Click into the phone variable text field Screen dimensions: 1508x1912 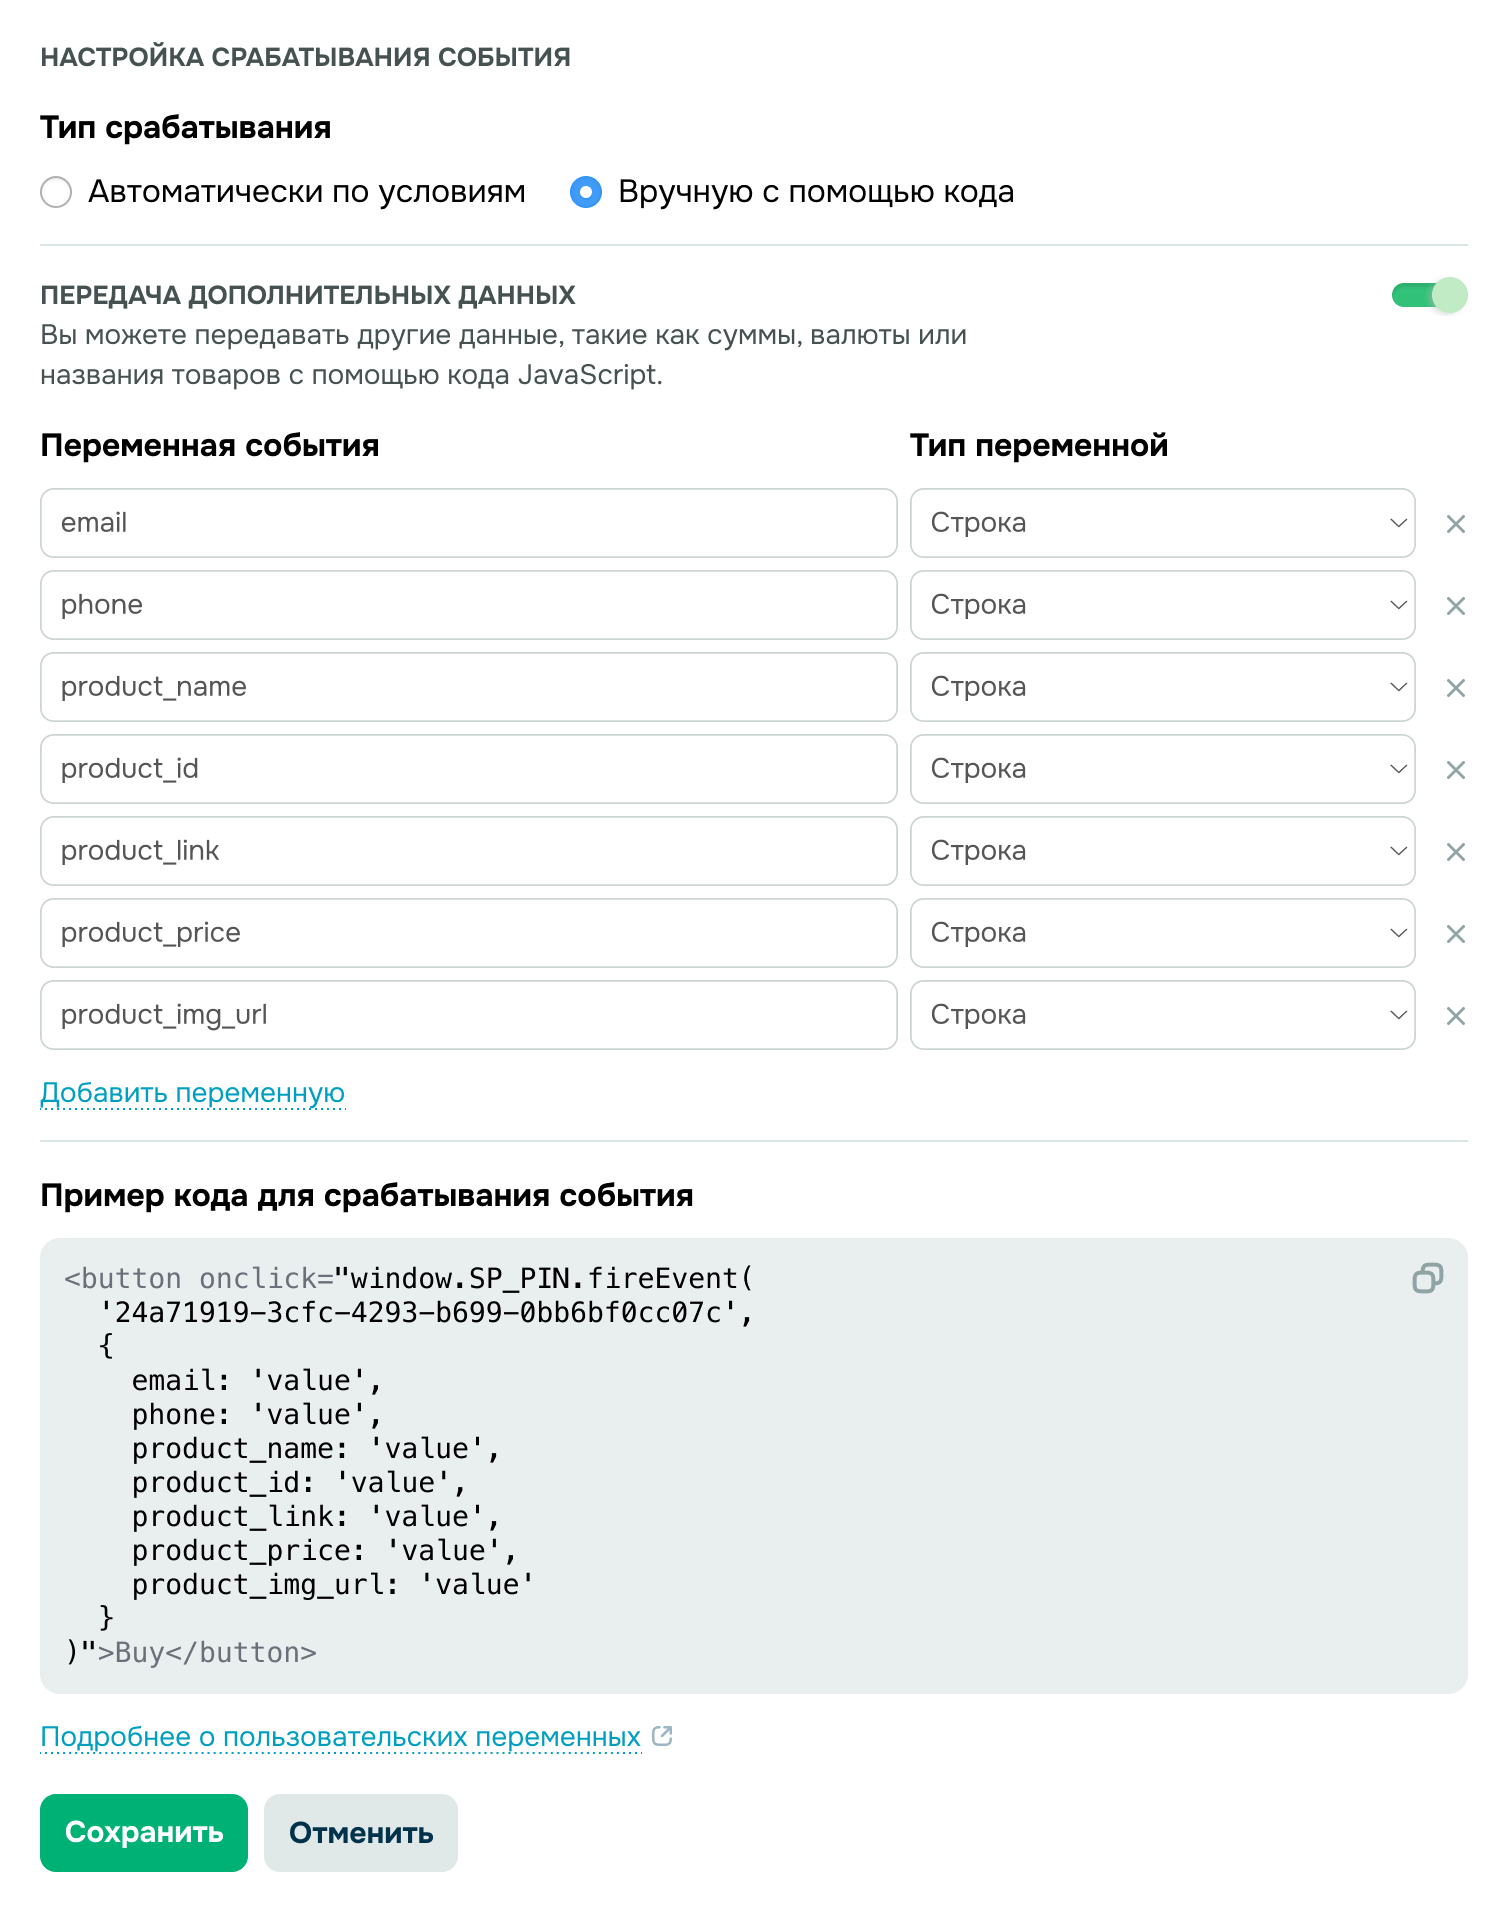click(468, 605)
